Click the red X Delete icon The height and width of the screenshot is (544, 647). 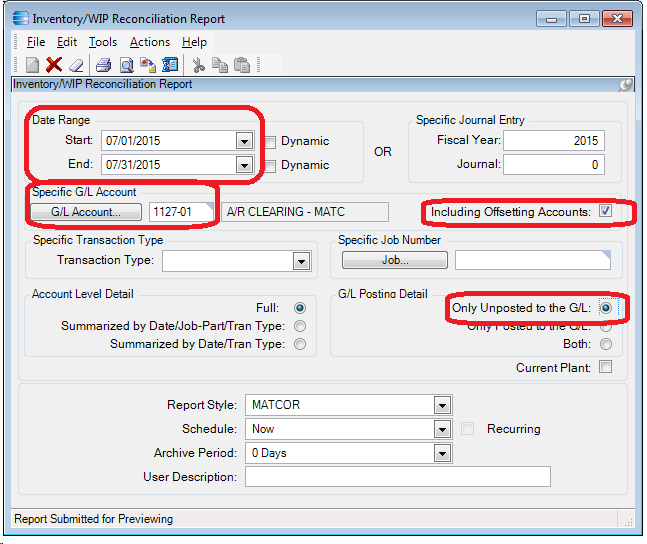54,66
